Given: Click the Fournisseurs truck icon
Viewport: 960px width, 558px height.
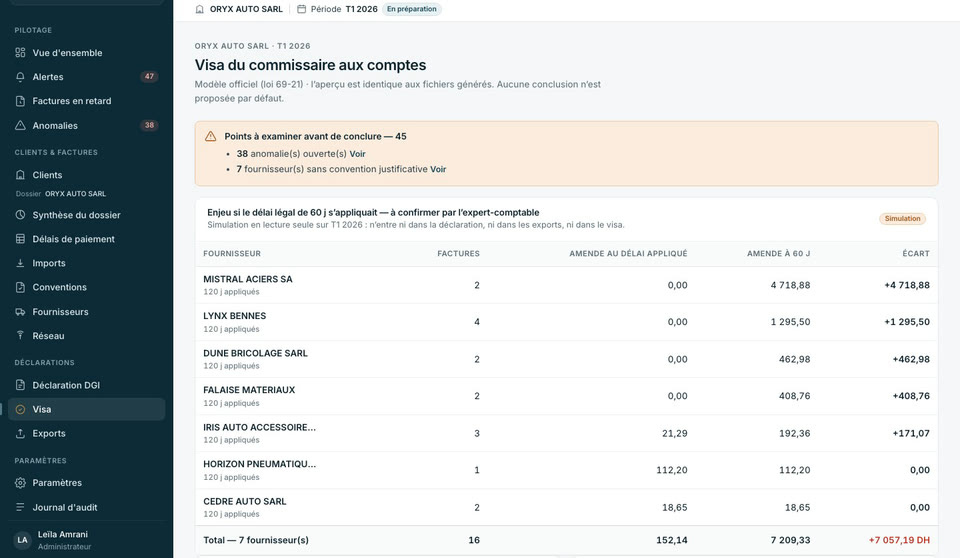Looking at the screenshot, I should point(20,312).
